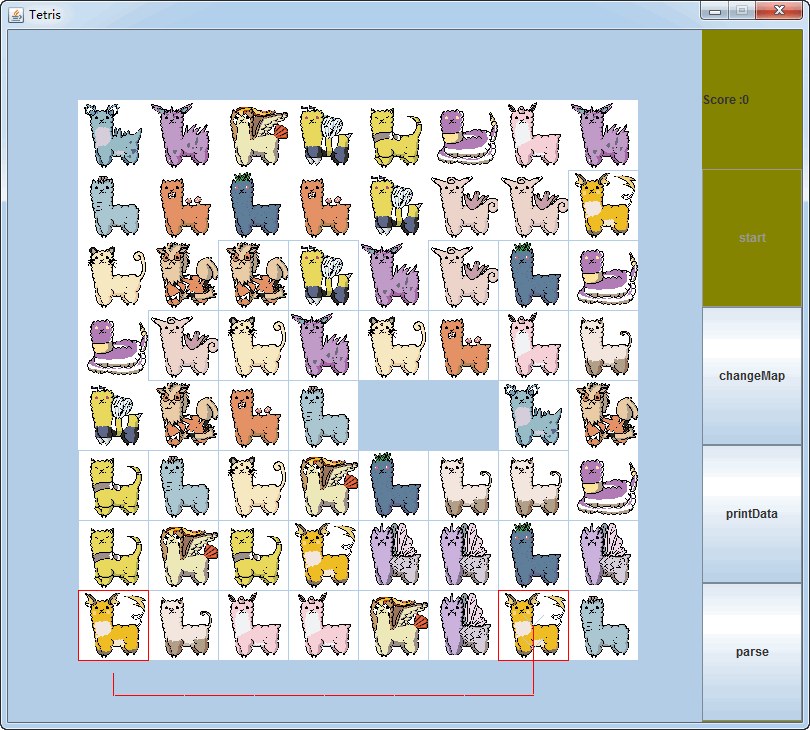Select the light blue alpaca in the fifth row
Screen dimensions: 810x730
[323, 415]
